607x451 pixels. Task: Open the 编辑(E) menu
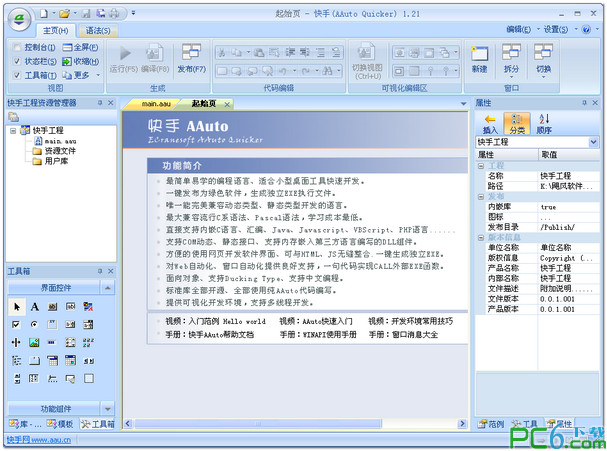pyautogui.click(x=519, y=29)
